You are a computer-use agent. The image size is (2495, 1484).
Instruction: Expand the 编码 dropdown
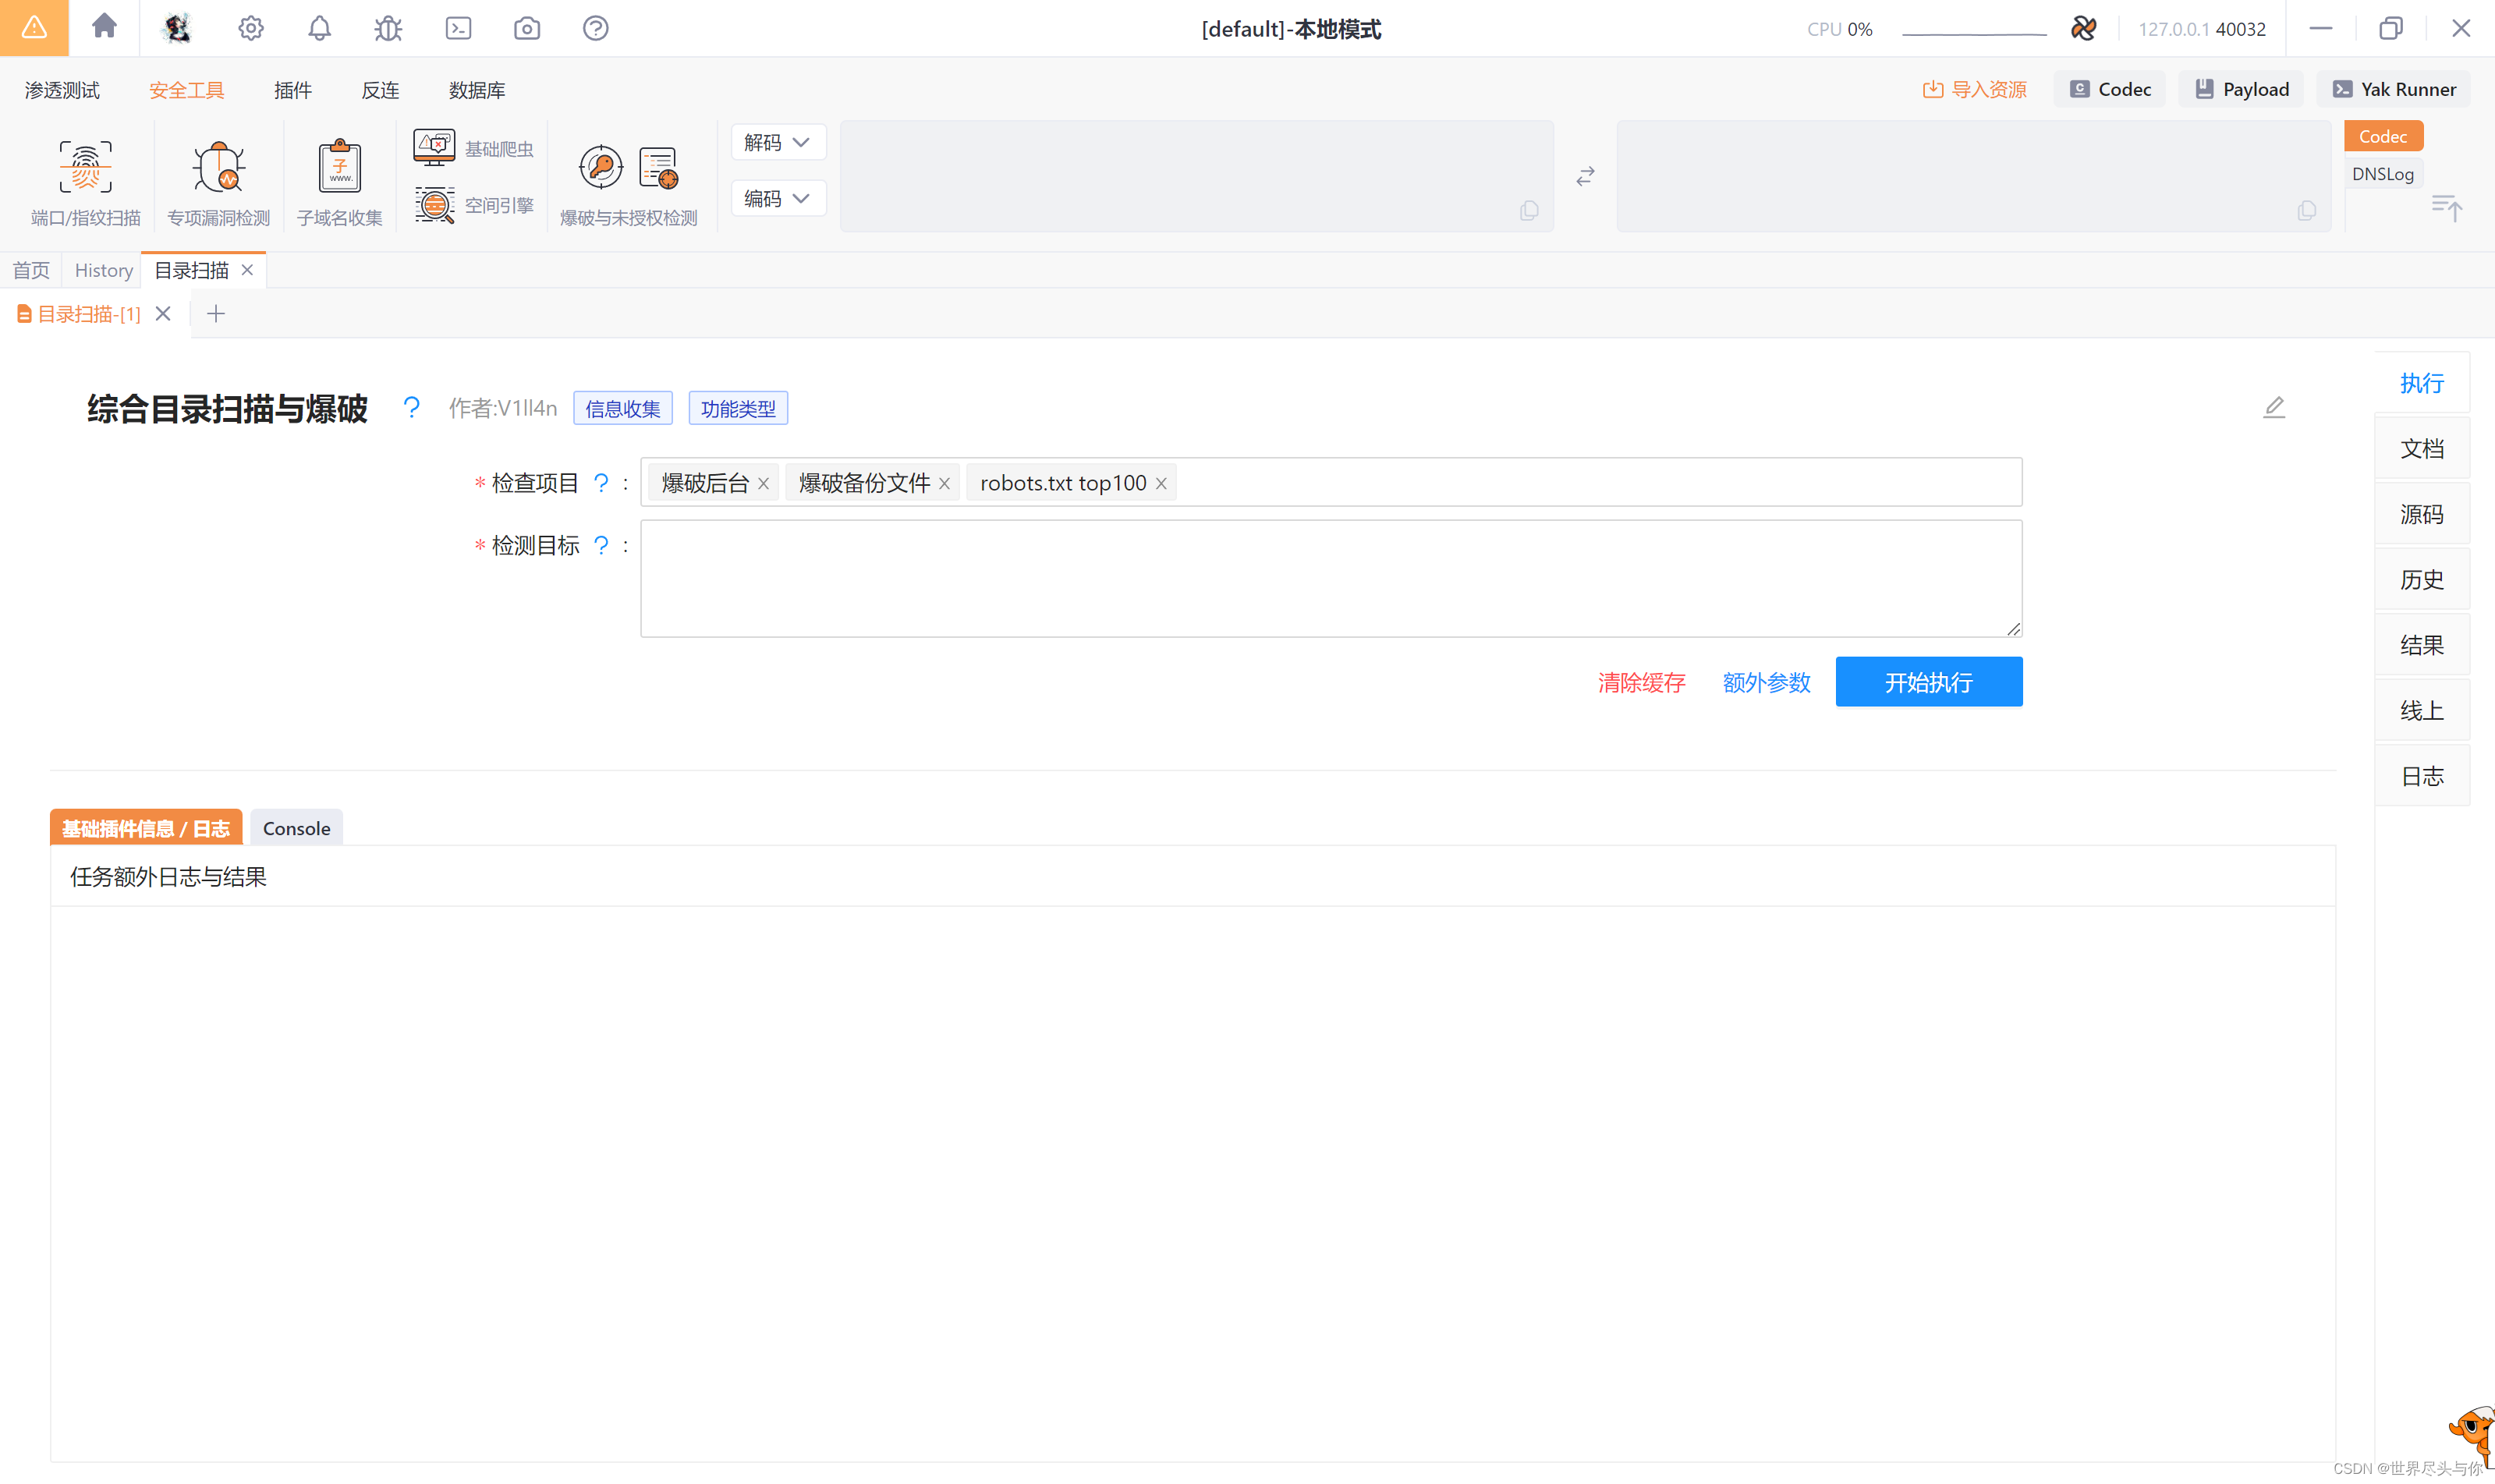(778, 198)
